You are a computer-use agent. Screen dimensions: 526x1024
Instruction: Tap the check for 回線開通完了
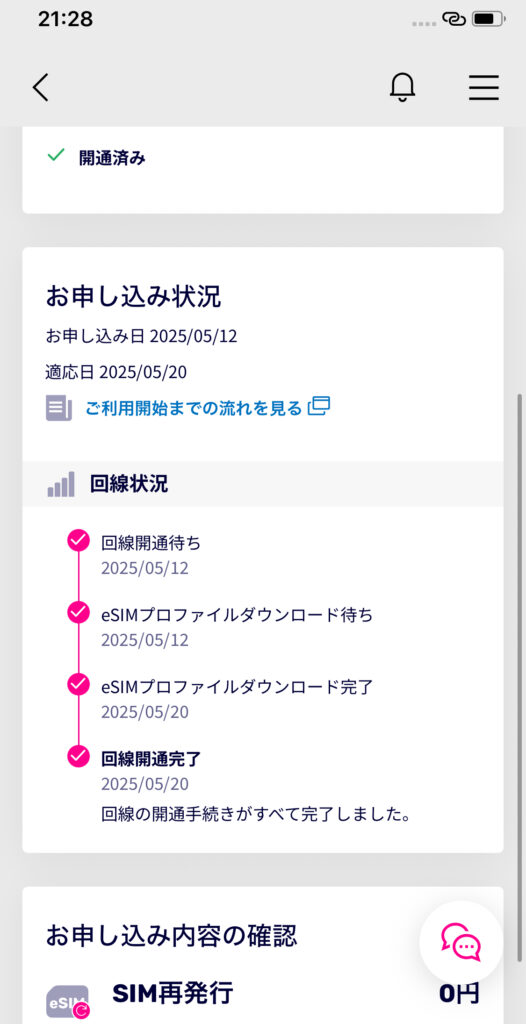pos(78,756)
